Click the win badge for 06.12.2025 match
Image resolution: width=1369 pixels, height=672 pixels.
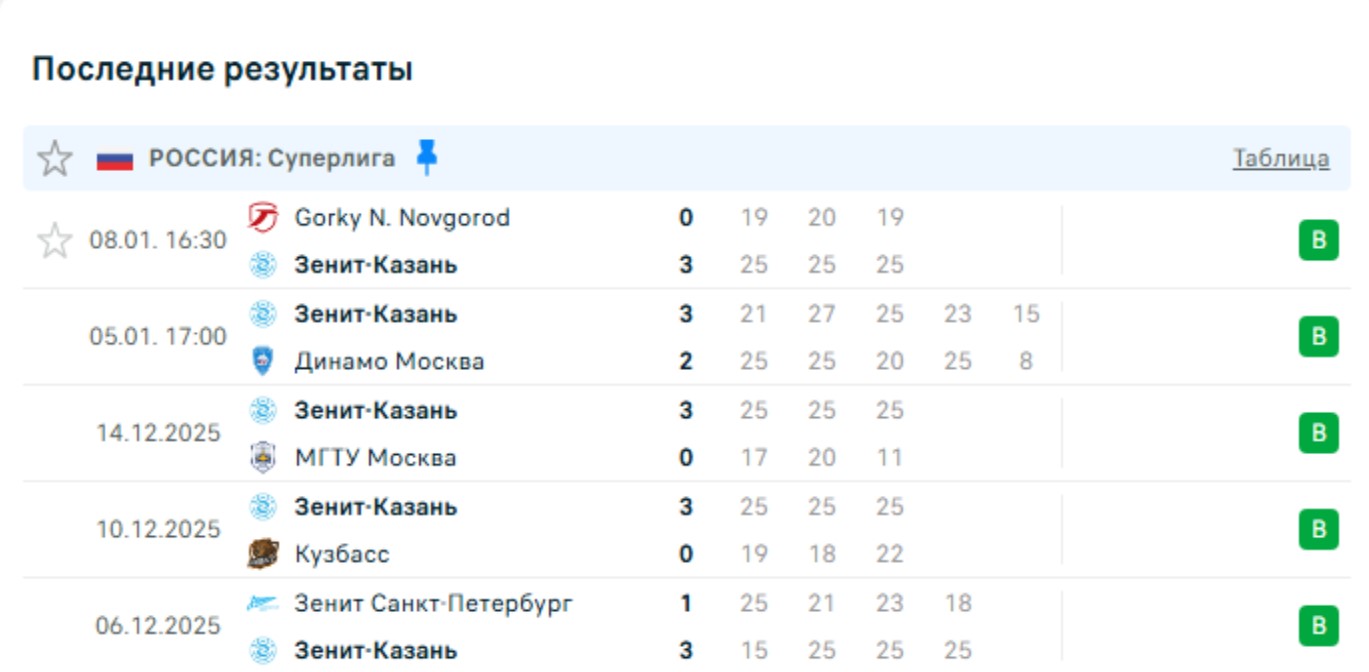click(1318, 626)
